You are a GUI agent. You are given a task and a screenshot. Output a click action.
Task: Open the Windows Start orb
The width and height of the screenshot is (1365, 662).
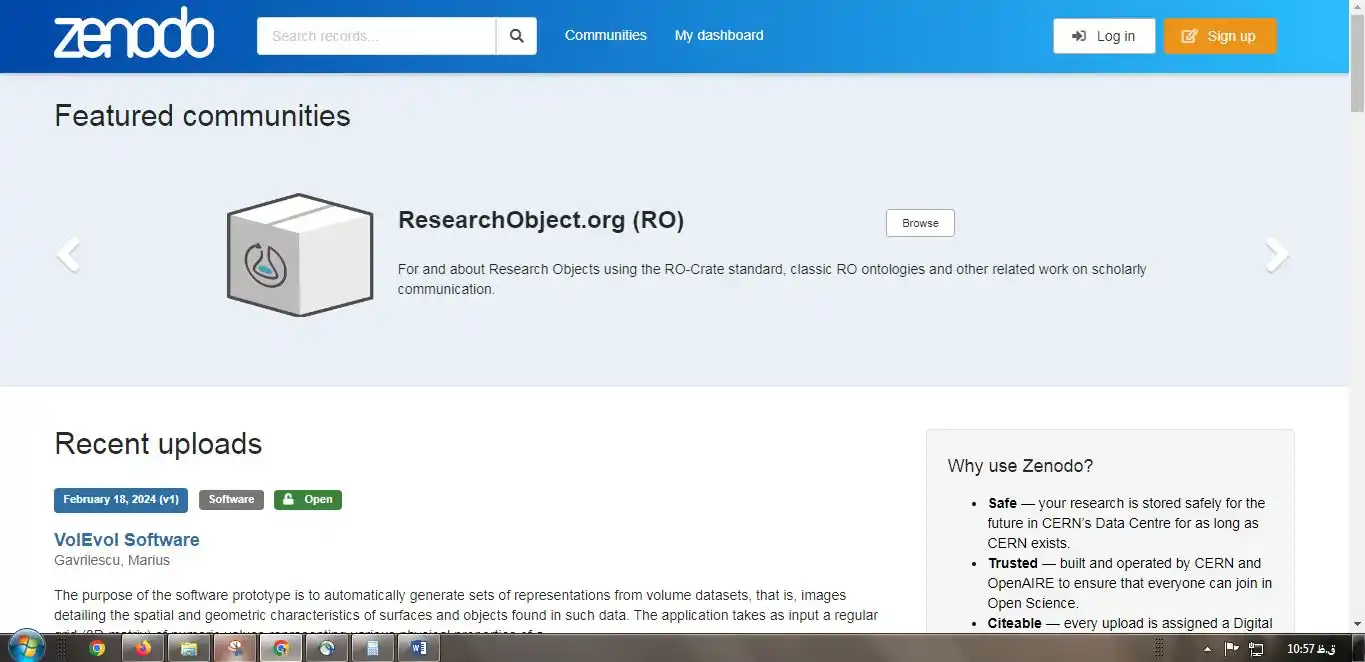point(25,647)
